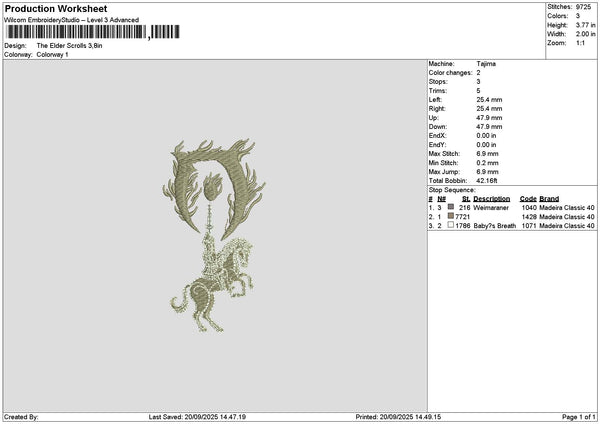Viewport: 600px width, 424px height.
Task: Click the 'Up:' value 47.9 mm
Action: click(x=489, y=118)
